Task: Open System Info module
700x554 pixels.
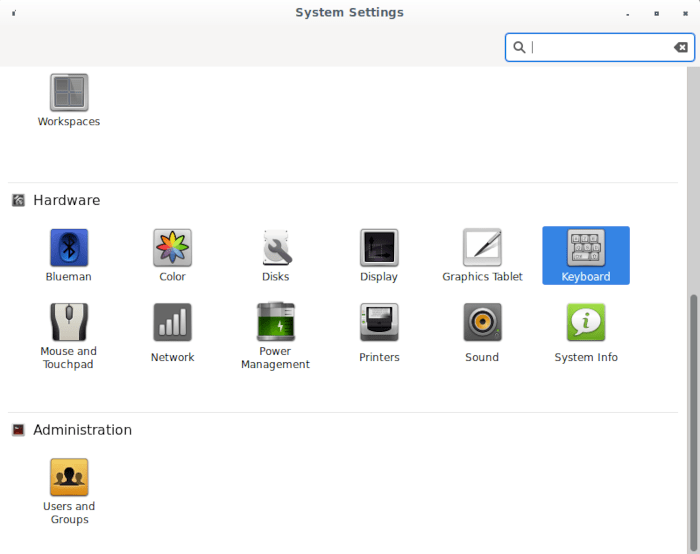Action: click(586, 333)
